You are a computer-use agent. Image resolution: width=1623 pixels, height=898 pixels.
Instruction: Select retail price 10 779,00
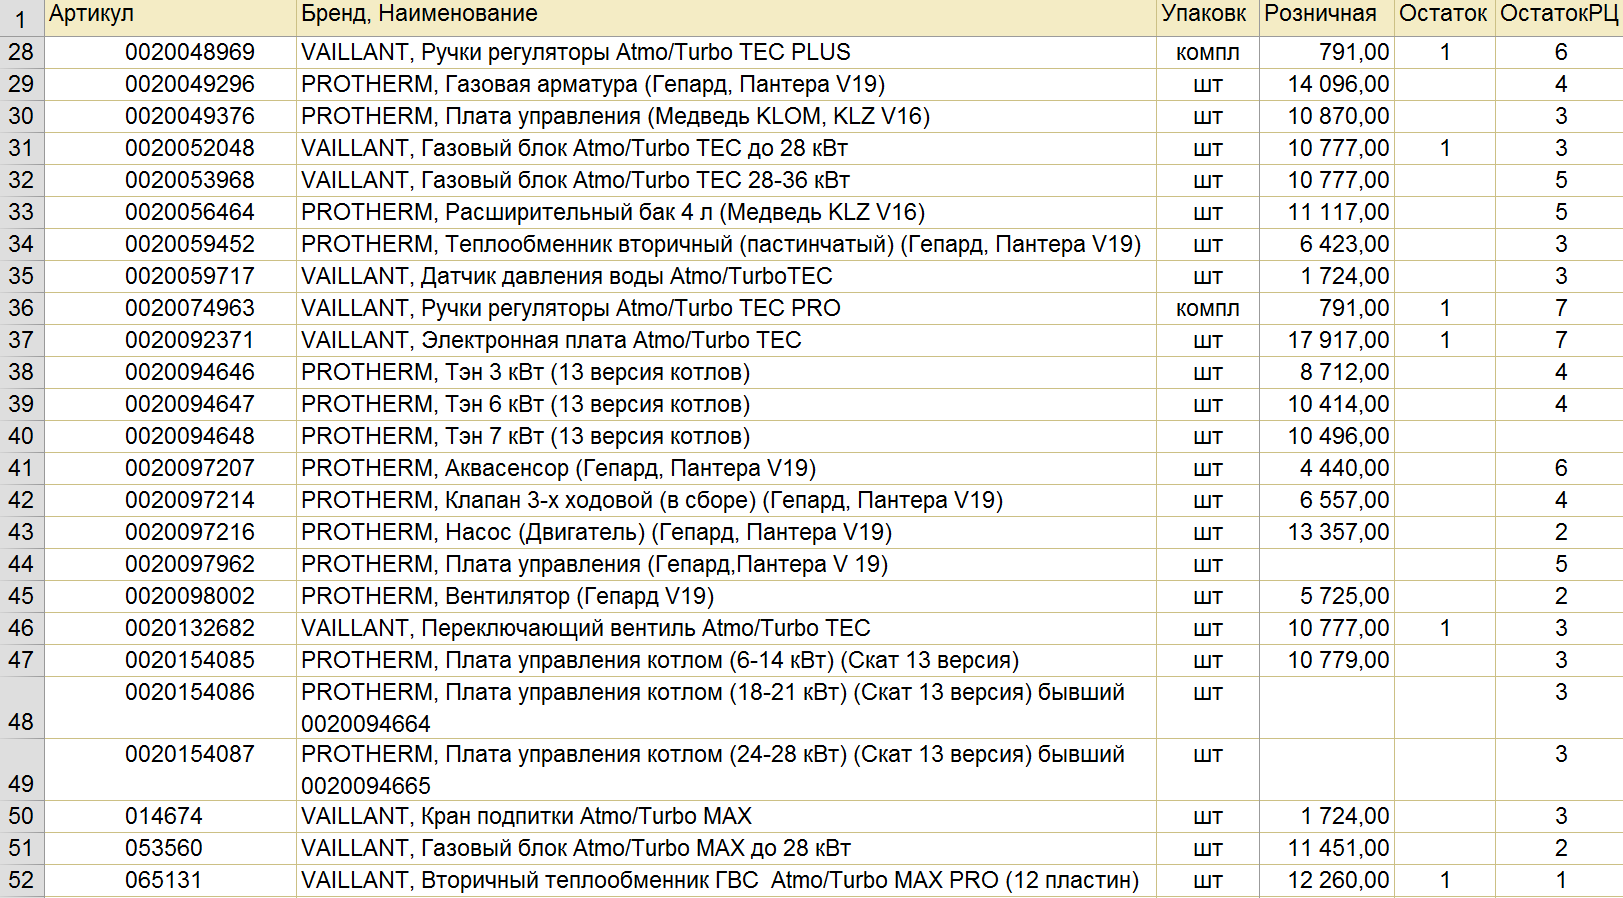click(x=1326, y=660)
